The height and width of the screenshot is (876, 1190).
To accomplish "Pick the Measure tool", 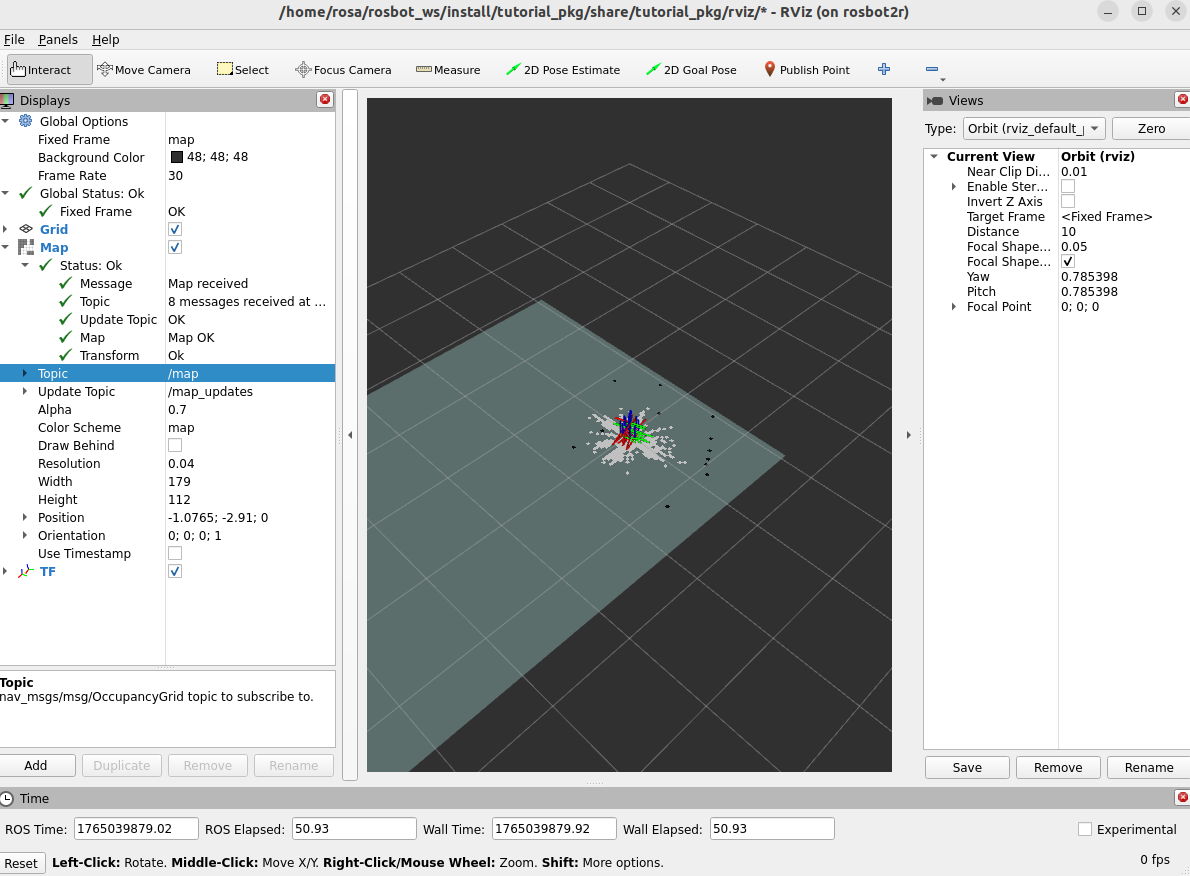I will click(x=448, y=70).
